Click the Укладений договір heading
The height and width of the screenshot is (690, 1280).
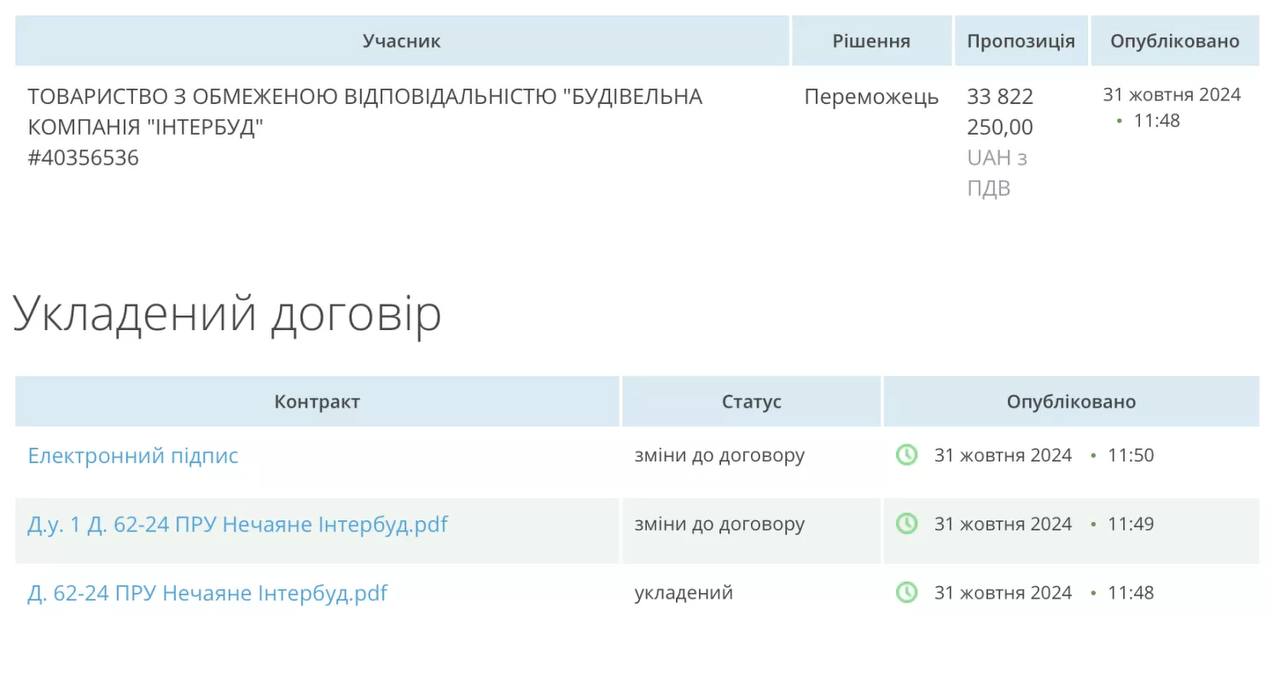click(x=227, y=314)
